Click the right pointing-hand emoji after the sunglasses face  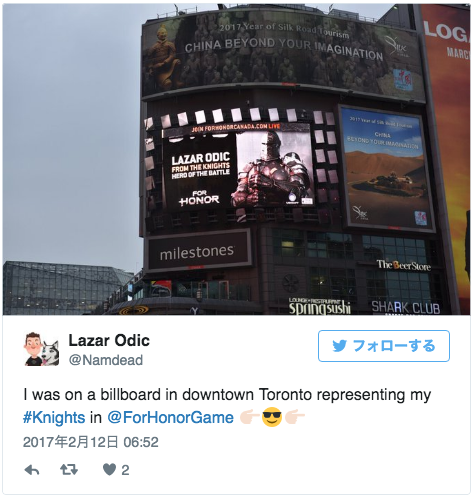[294, 417]
